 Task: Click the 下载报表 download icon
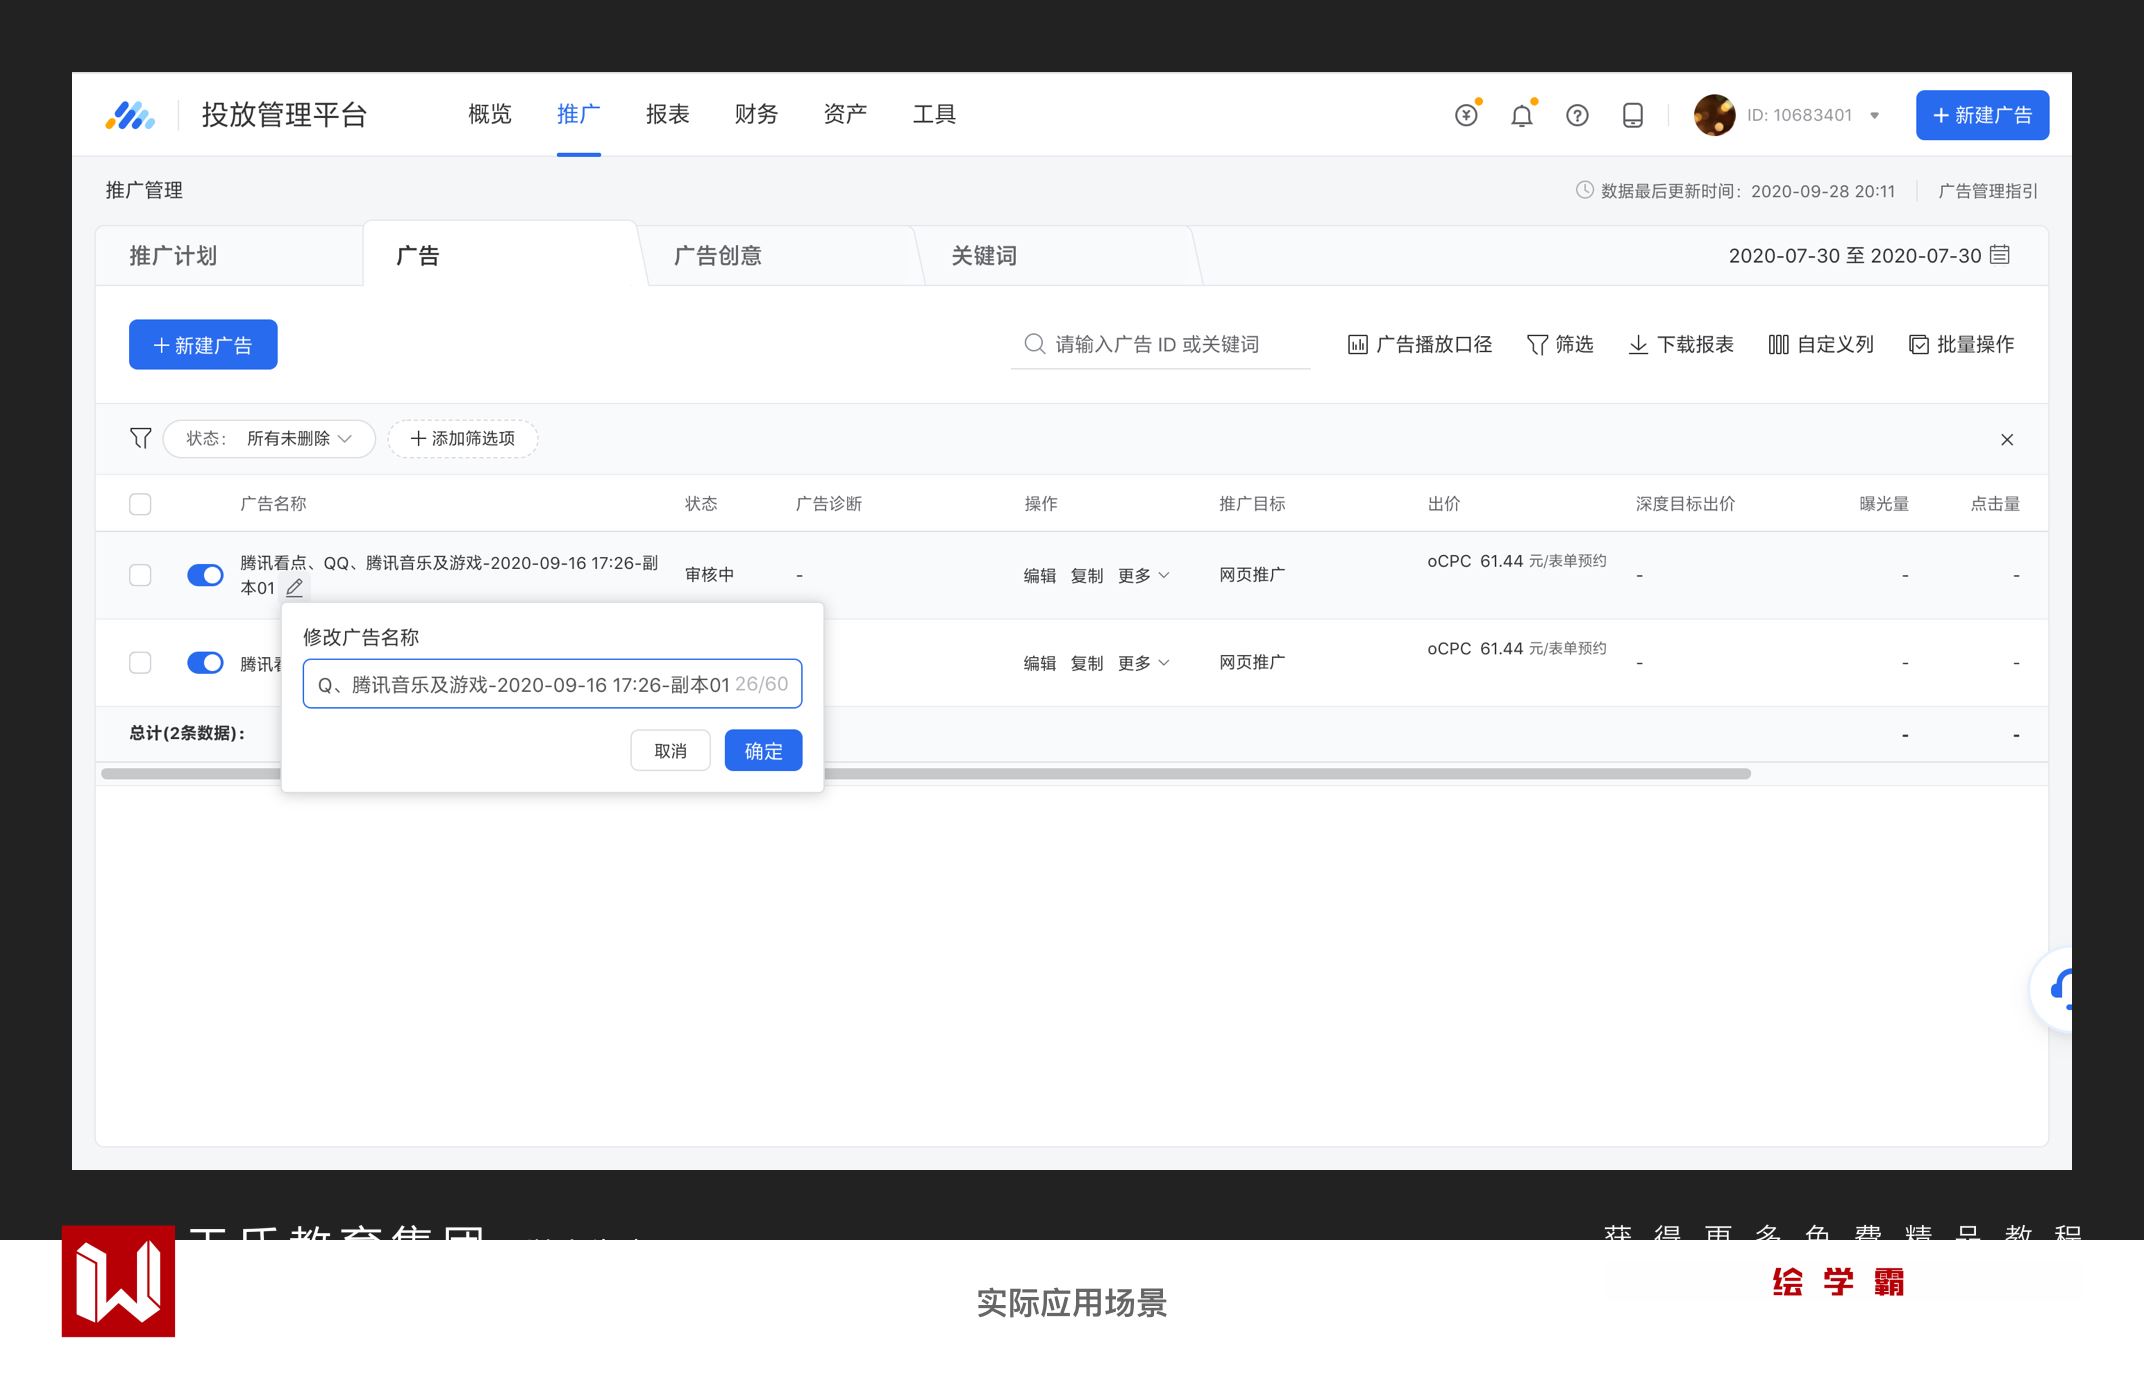1638,345
